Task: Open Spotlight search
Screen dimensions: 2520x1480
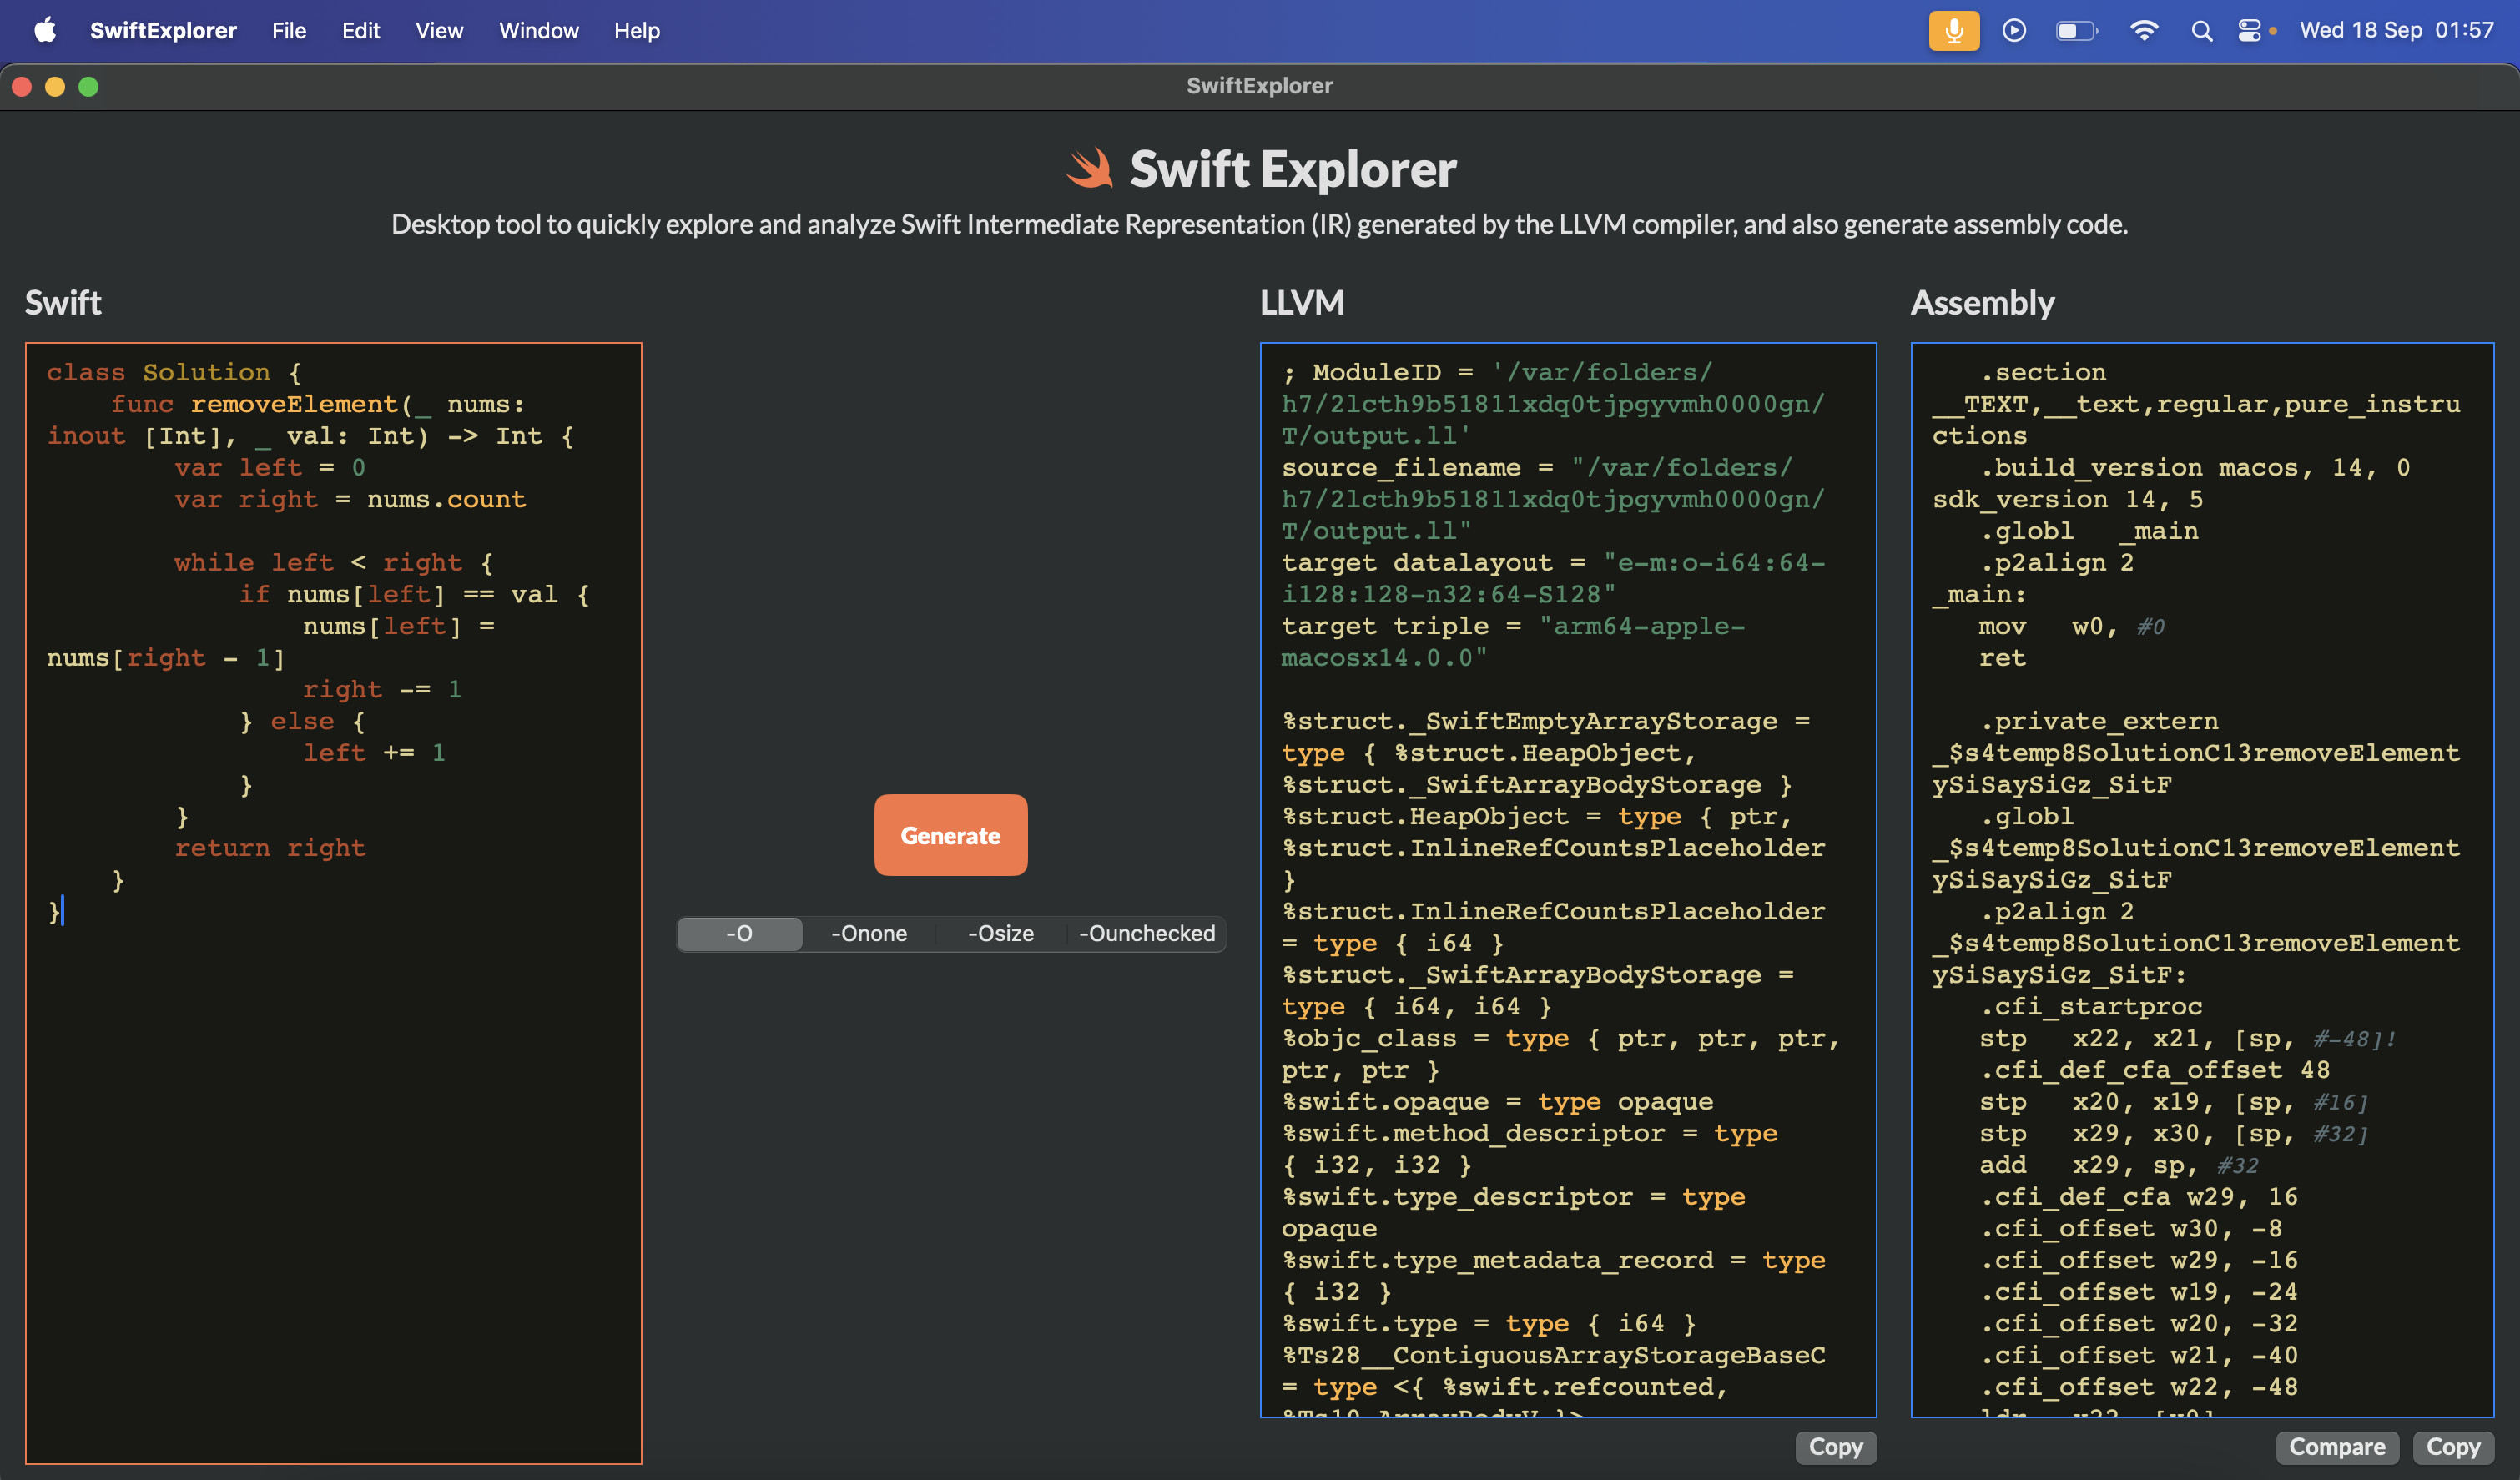Action: pos(2201,31)
